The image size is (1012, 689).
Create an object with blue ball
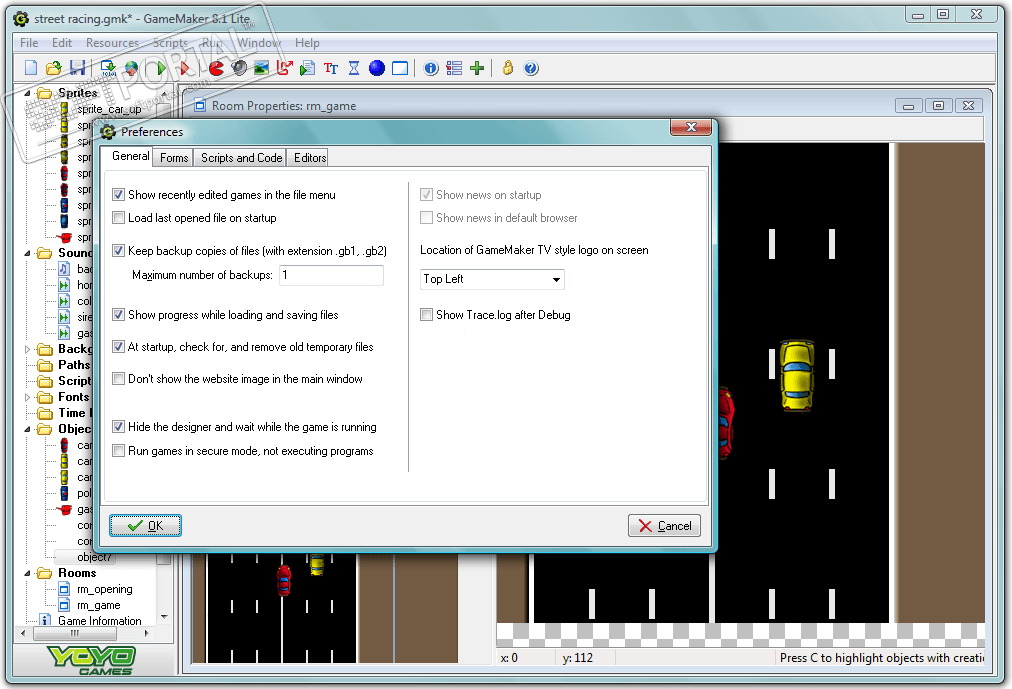click(x=377, y=68)
